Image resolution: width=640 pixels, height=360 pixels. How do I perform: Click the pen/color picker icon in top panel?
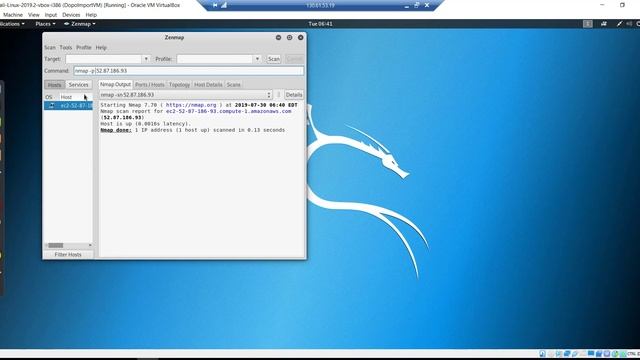point(620,24)
